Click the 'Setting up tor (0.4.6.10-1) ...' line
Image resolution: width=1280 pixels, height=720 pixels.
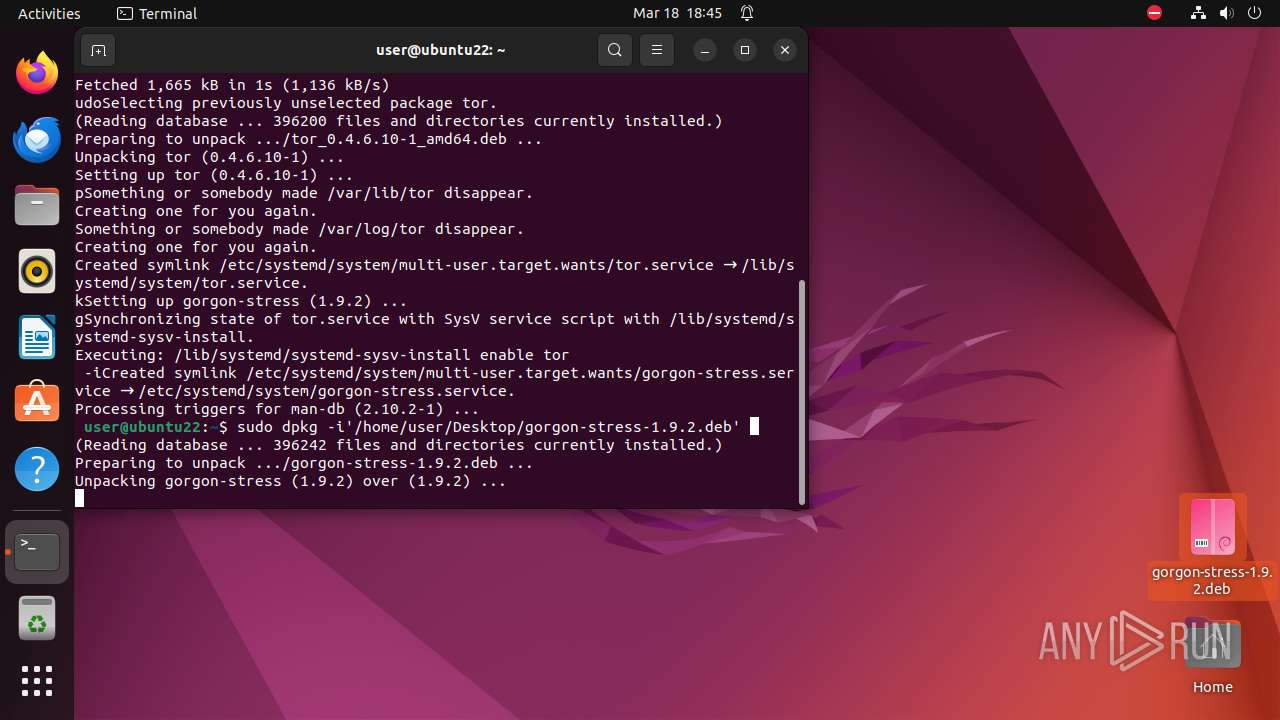click(x=214, y=175)
